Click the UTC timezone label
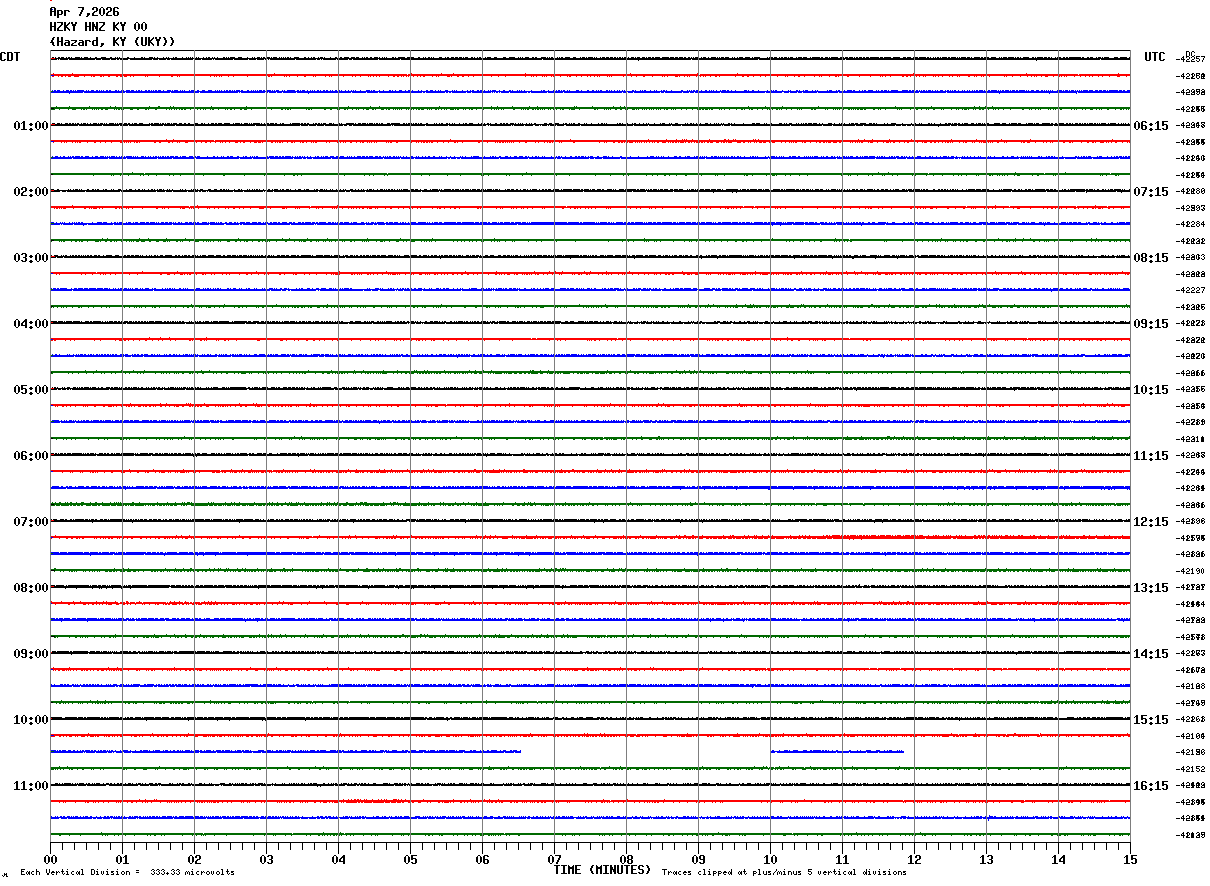The image size is (1210, 886). coord(1155,57)
